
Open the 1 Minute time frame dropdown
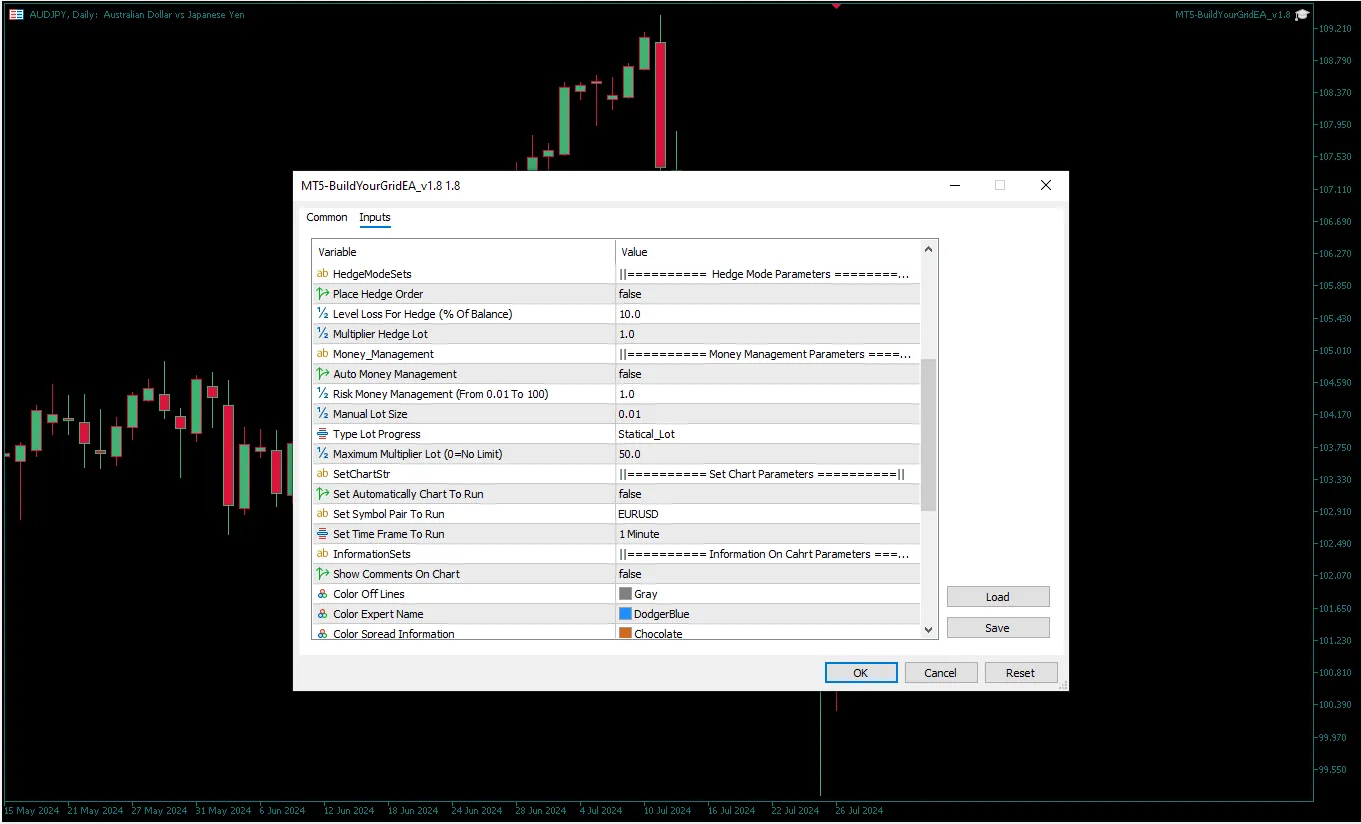[767, 534]
